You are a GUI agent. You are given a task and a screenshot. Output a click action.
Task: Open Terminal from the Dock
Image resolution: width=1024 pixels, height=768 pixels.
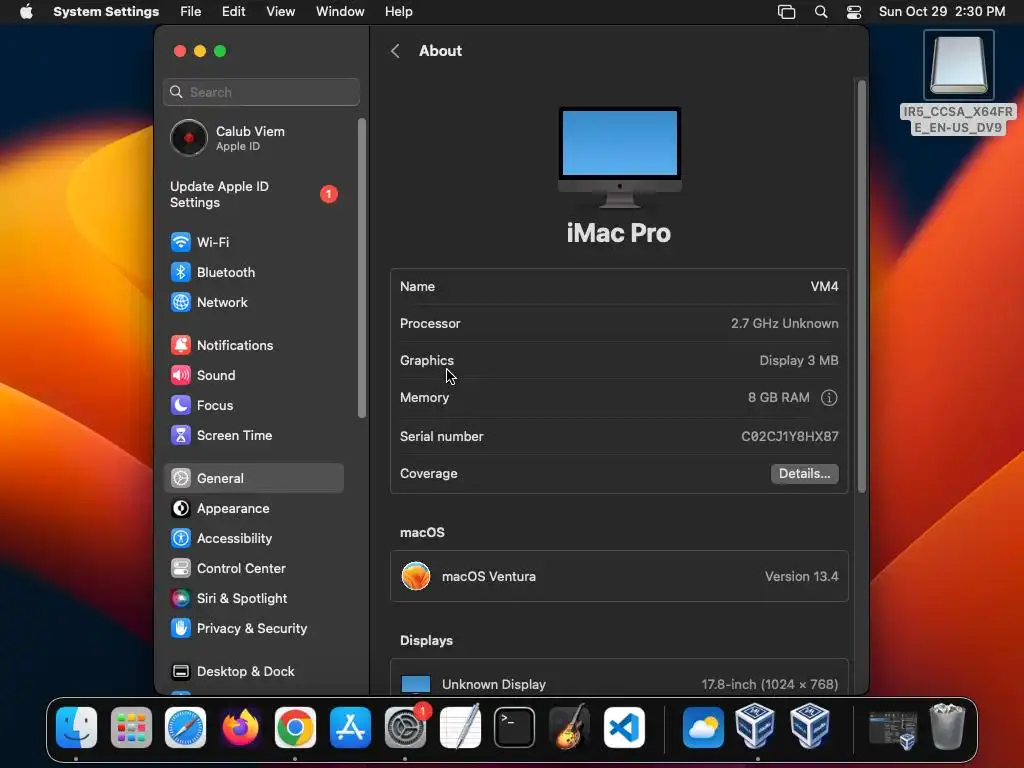coord(515,728)
